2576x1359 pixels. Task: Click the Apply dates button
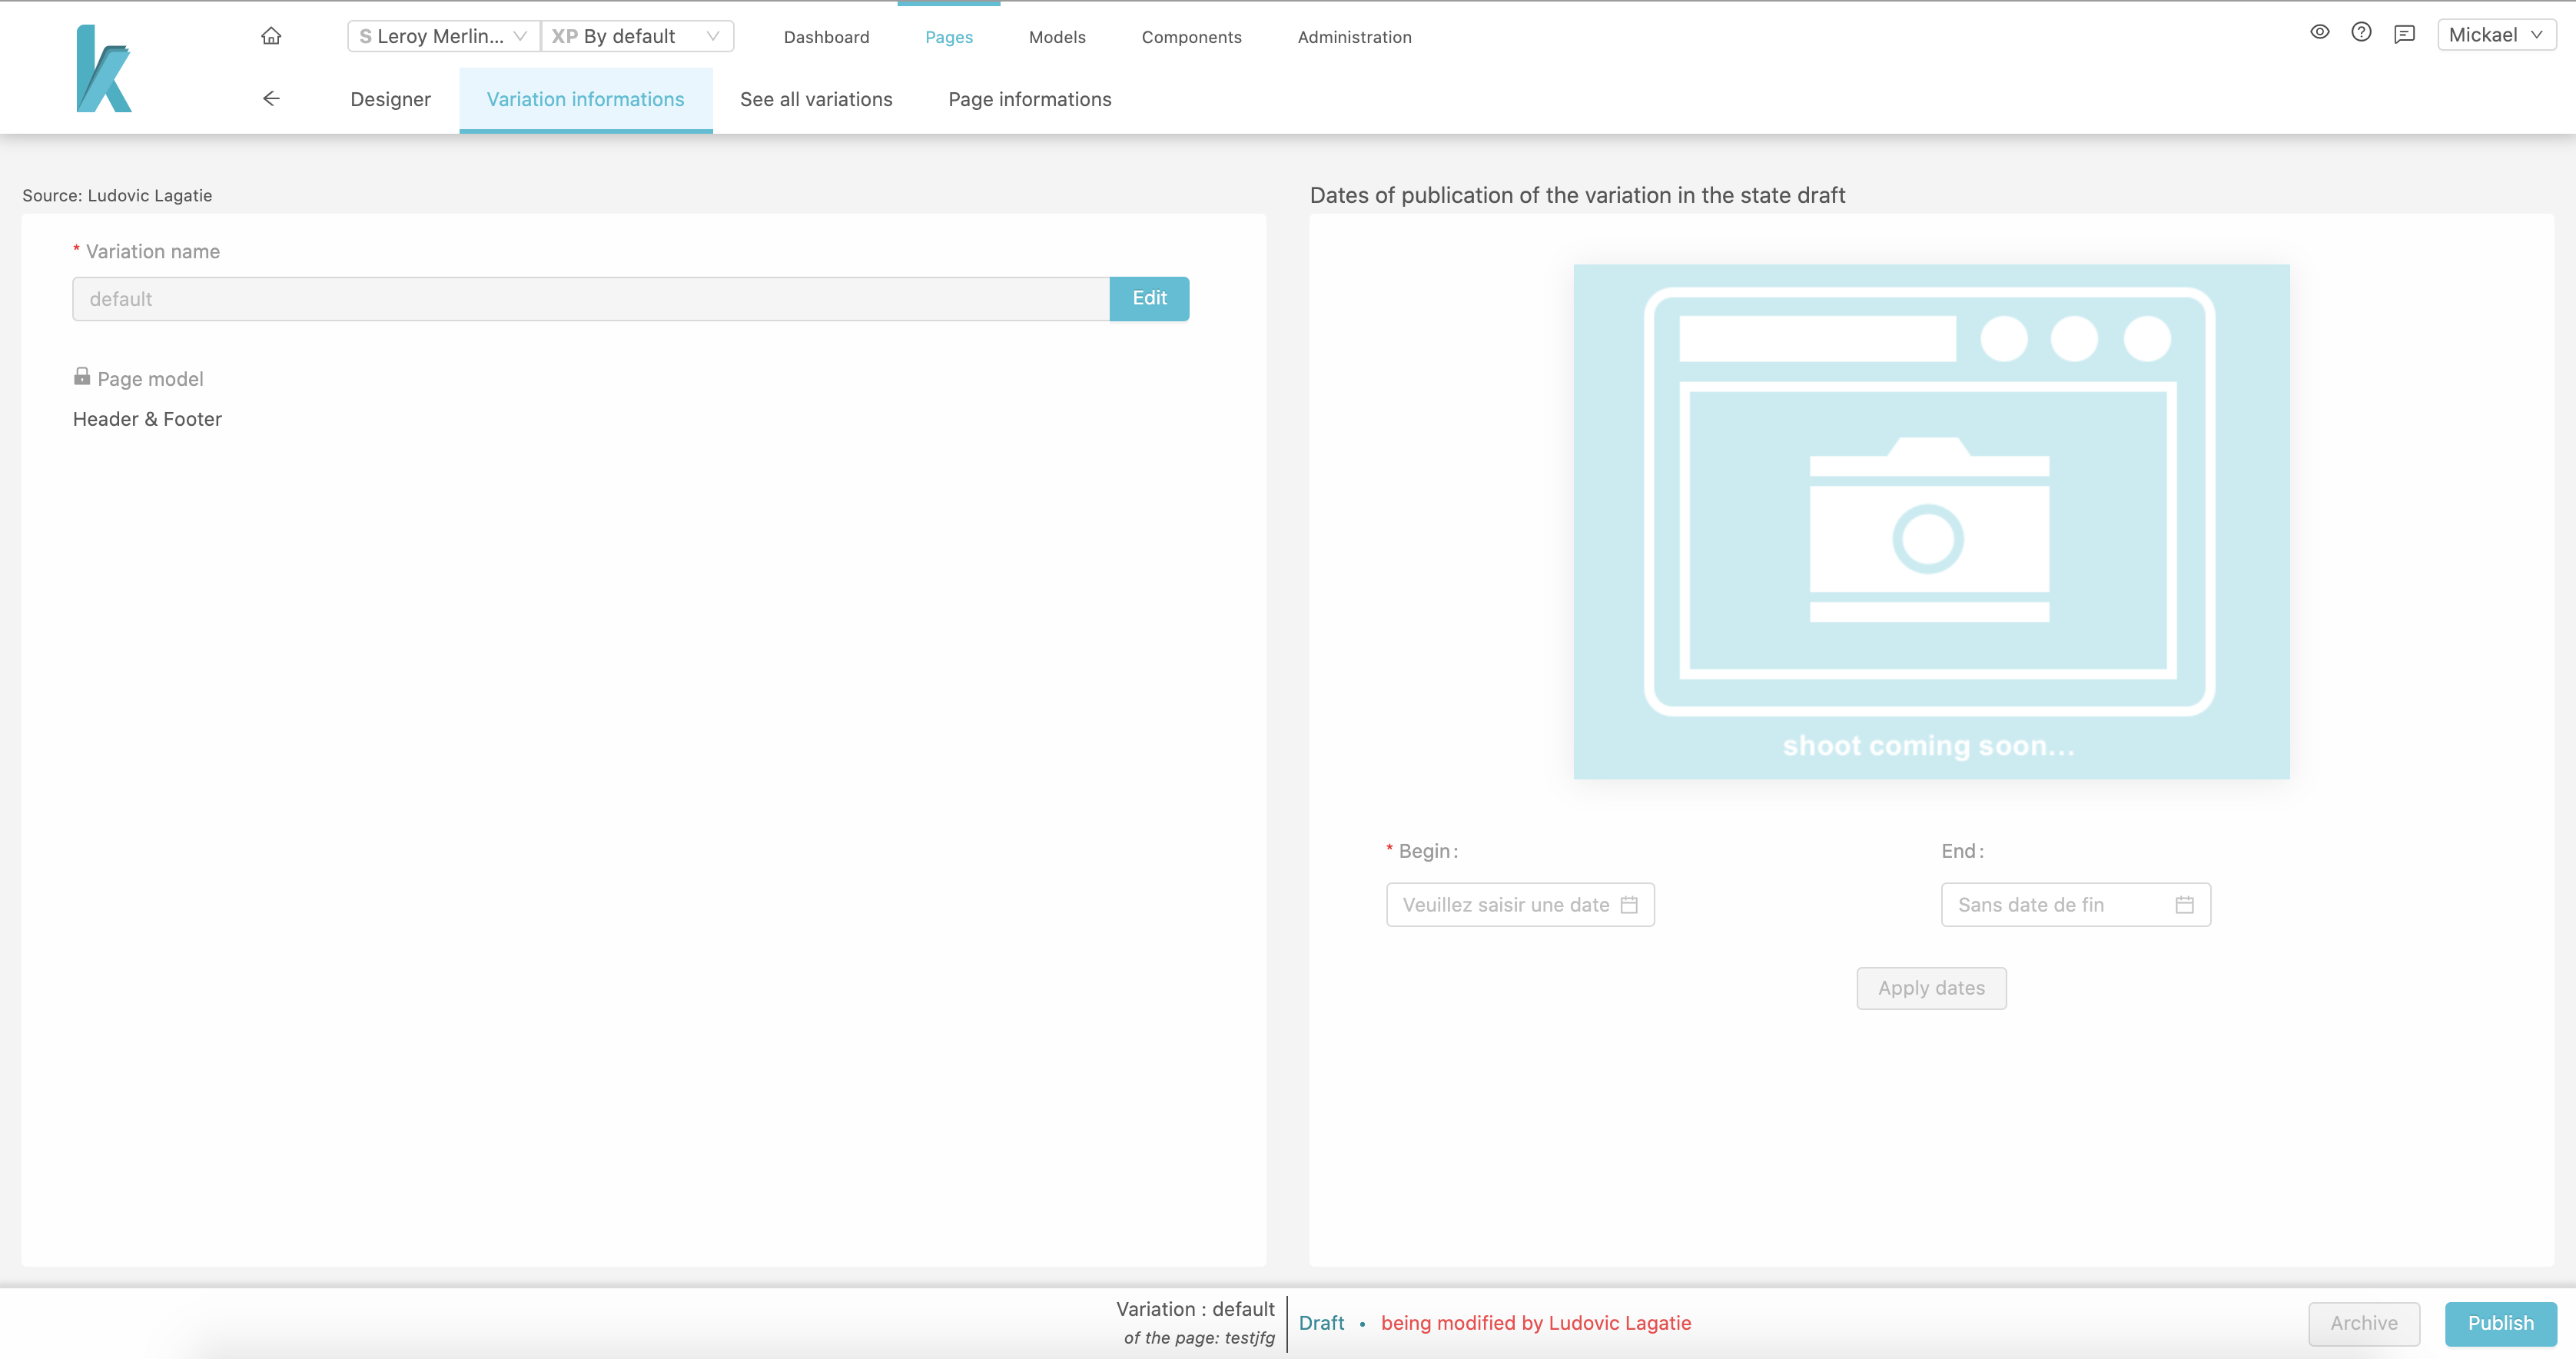click(1930, 987)
